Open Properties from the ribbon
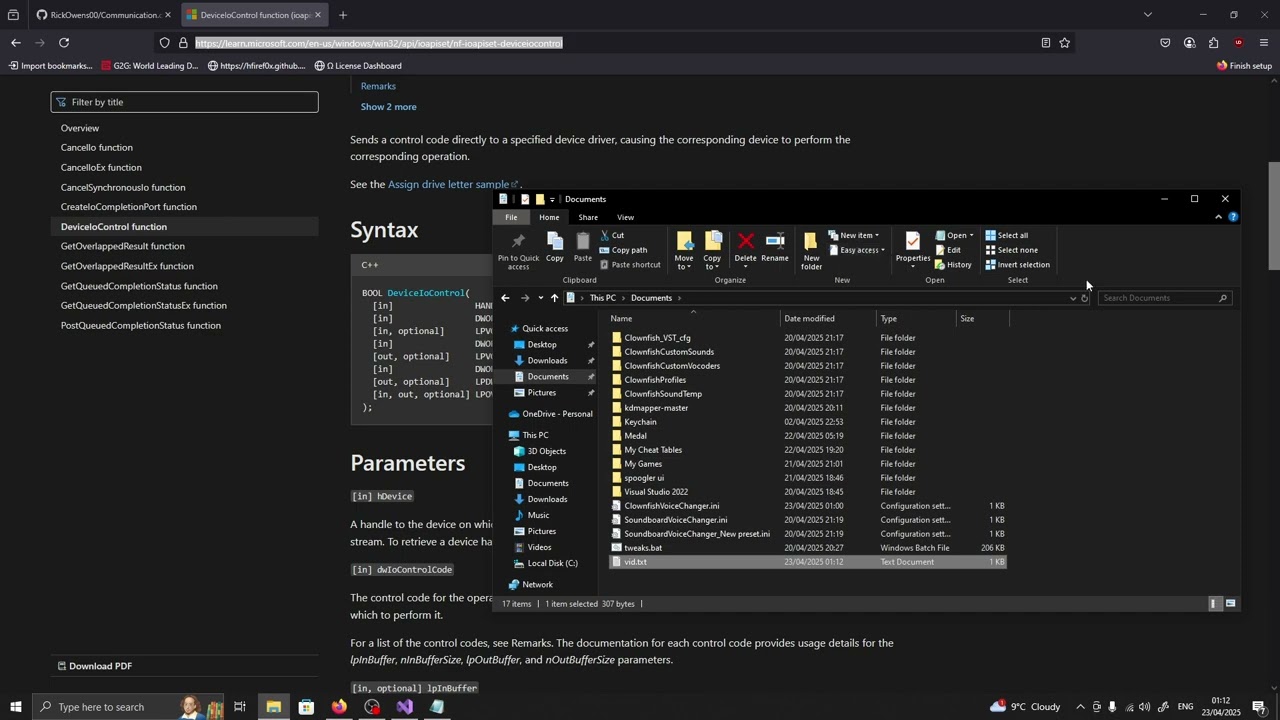1280x720 pixels. pos(913,250)
